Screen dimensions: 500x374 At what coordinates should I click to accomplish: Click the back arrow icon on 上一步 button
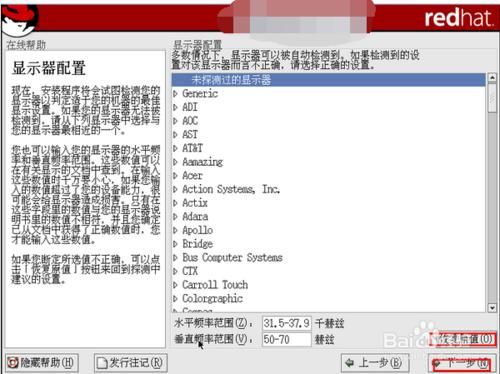point(350,363)
